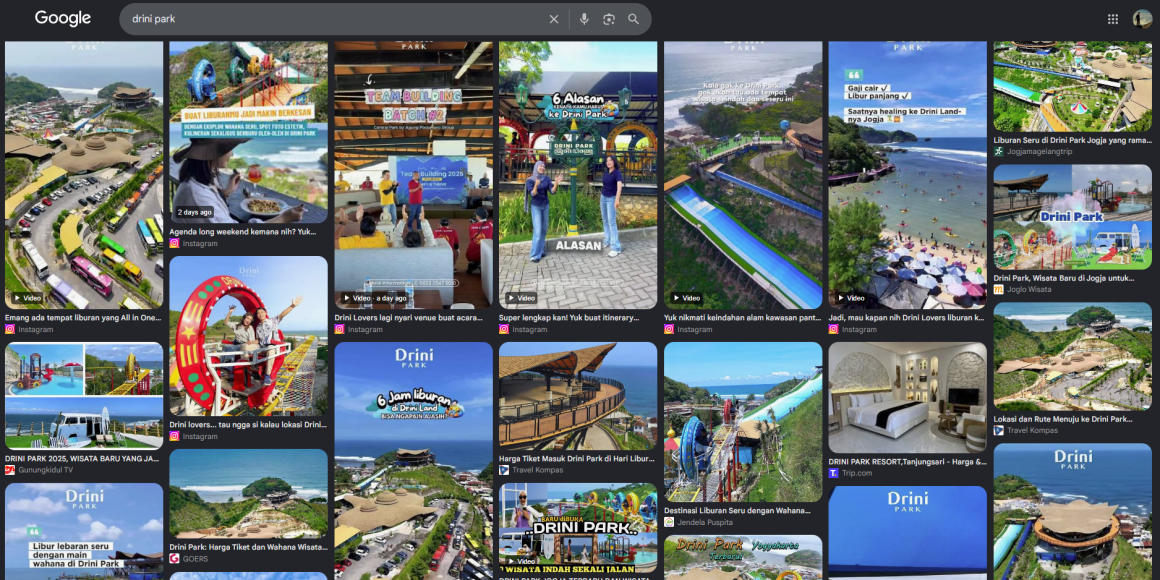Open the hotel bedroom resort thumbnail

[908, 397]
